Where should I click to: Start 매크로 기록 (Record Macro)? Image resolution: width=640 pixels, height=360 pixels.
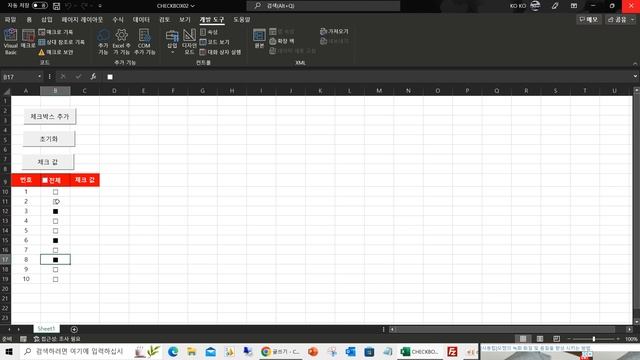pyautogui.click(x=56, y=32)
